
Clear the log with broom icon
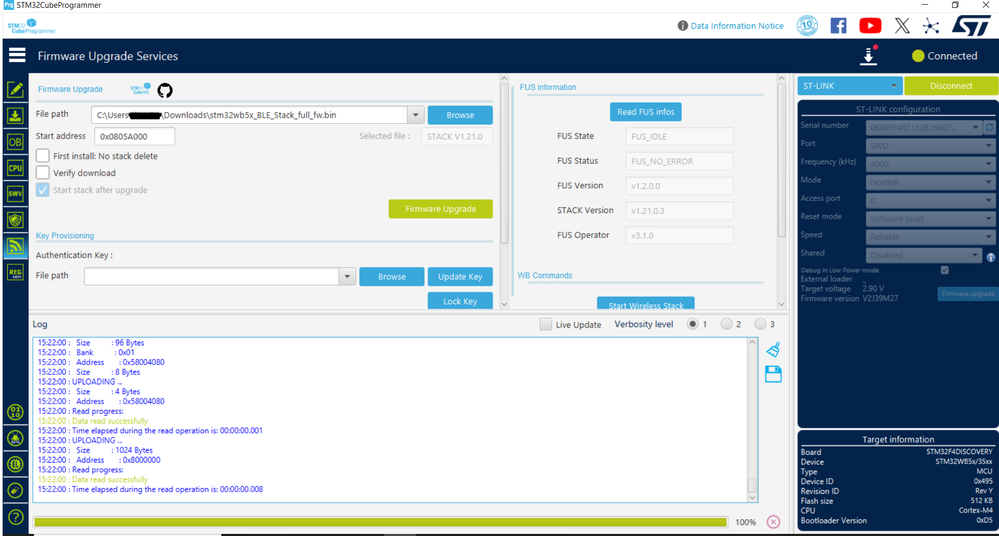[x=773, y=349]
